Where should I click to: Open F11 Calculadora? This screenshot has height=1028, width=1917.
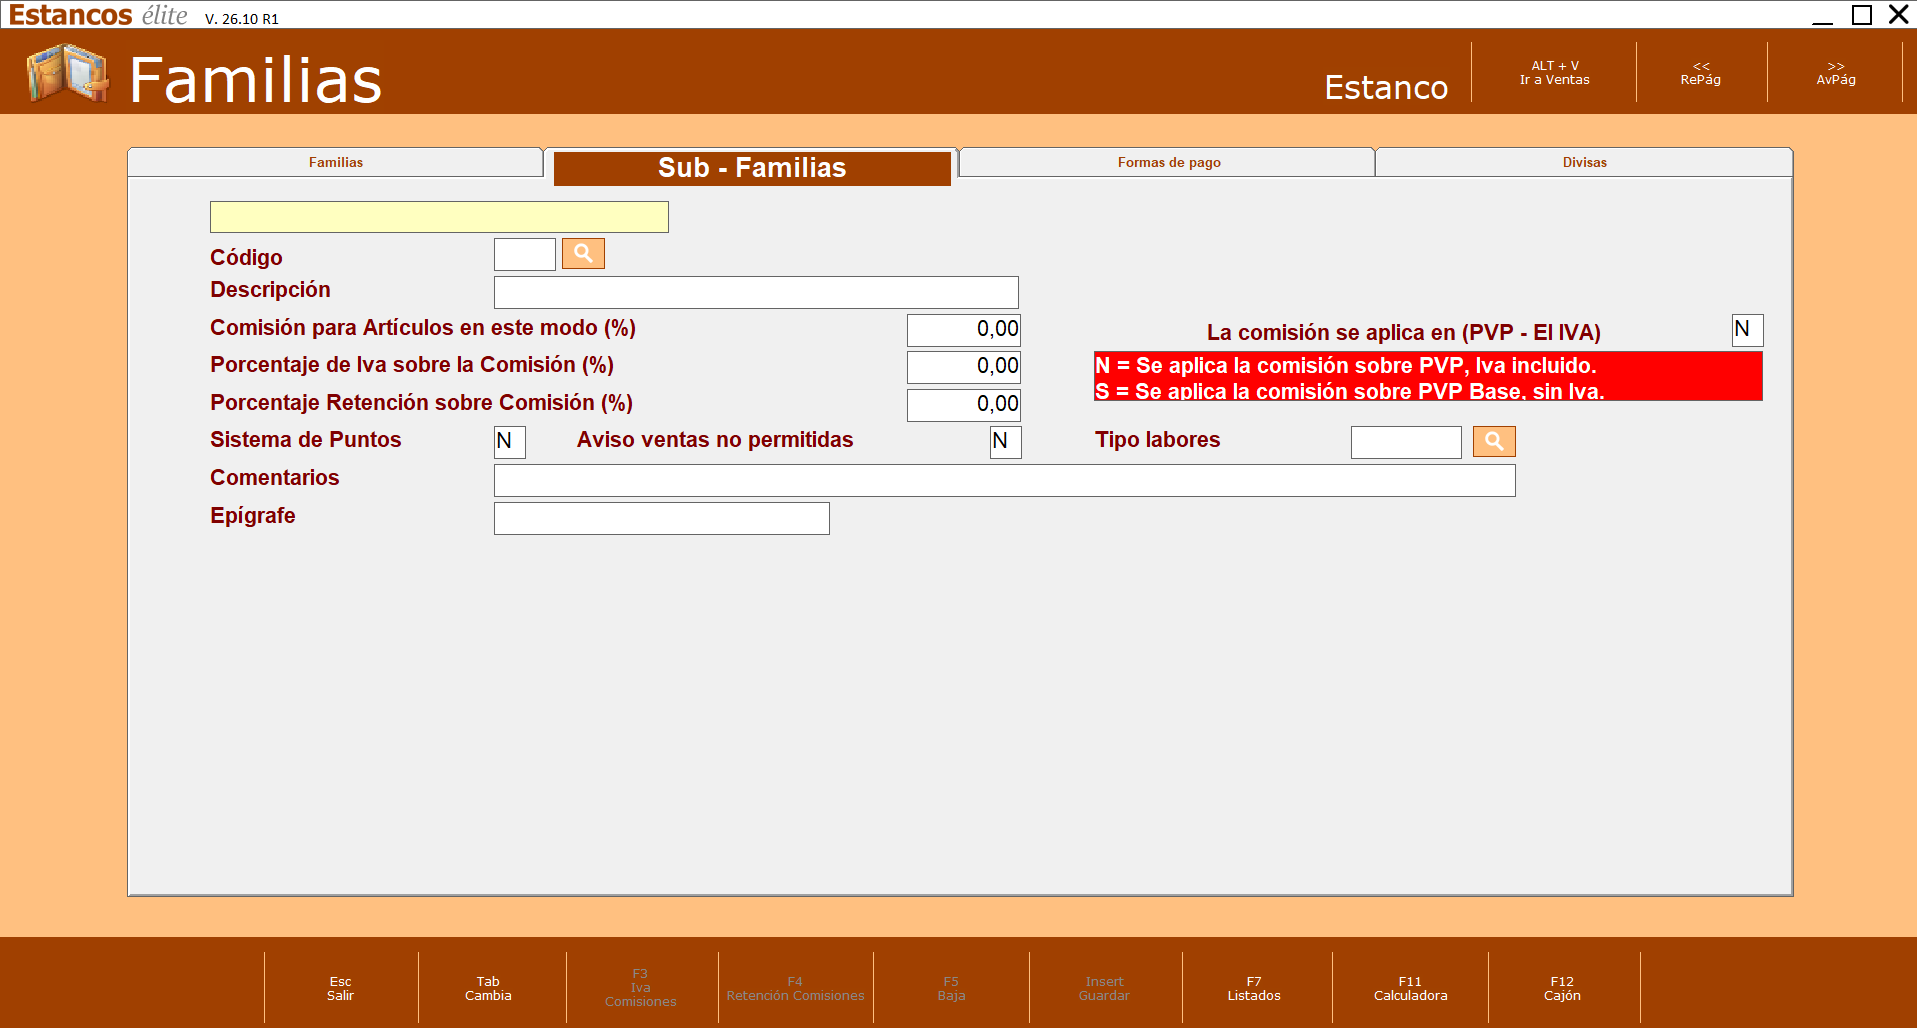[1410, 988]
